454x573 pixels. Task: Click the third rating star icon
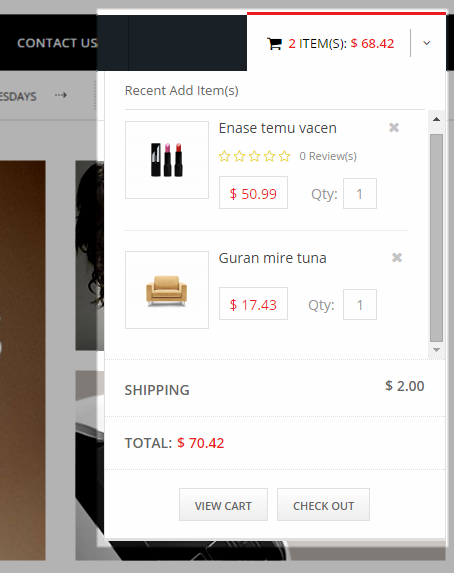pyautogui.click(x=254, y=156)
